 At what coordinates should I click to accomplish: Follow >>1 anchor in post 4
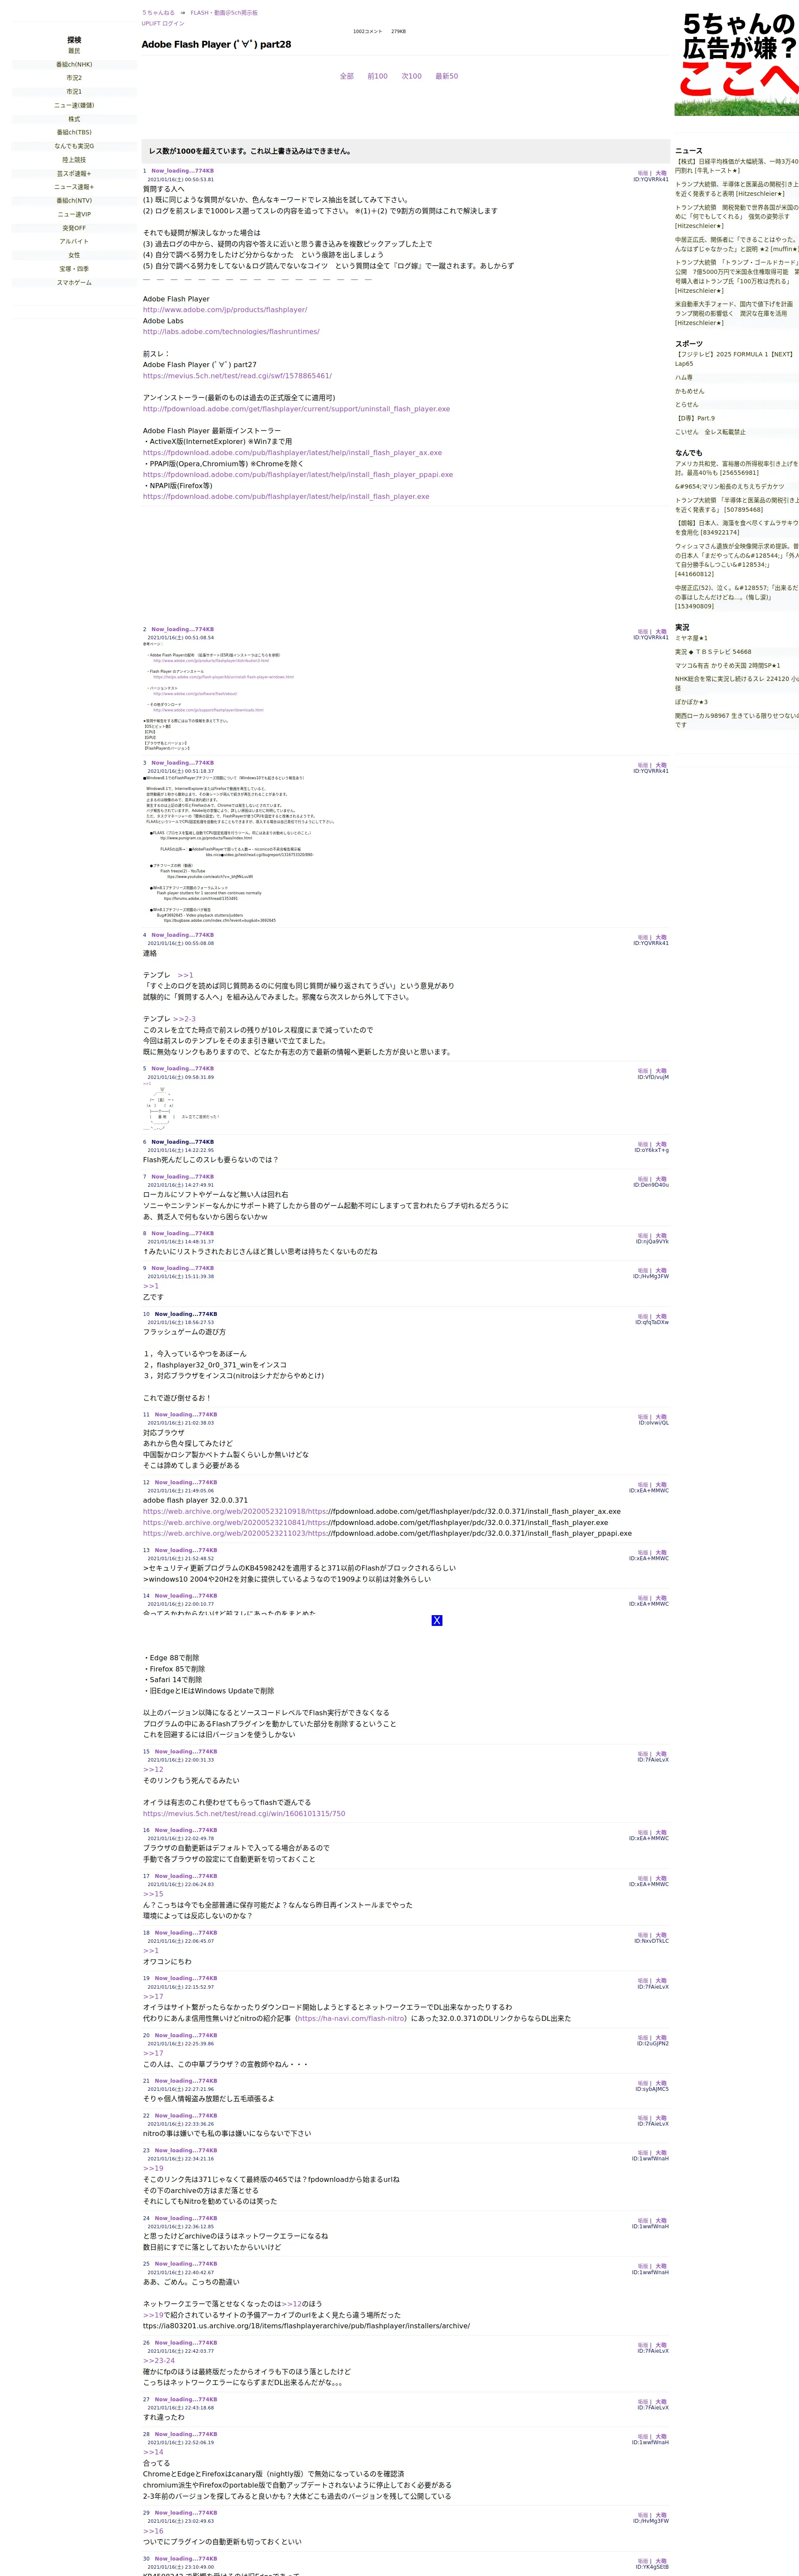[x=185, y=975]
